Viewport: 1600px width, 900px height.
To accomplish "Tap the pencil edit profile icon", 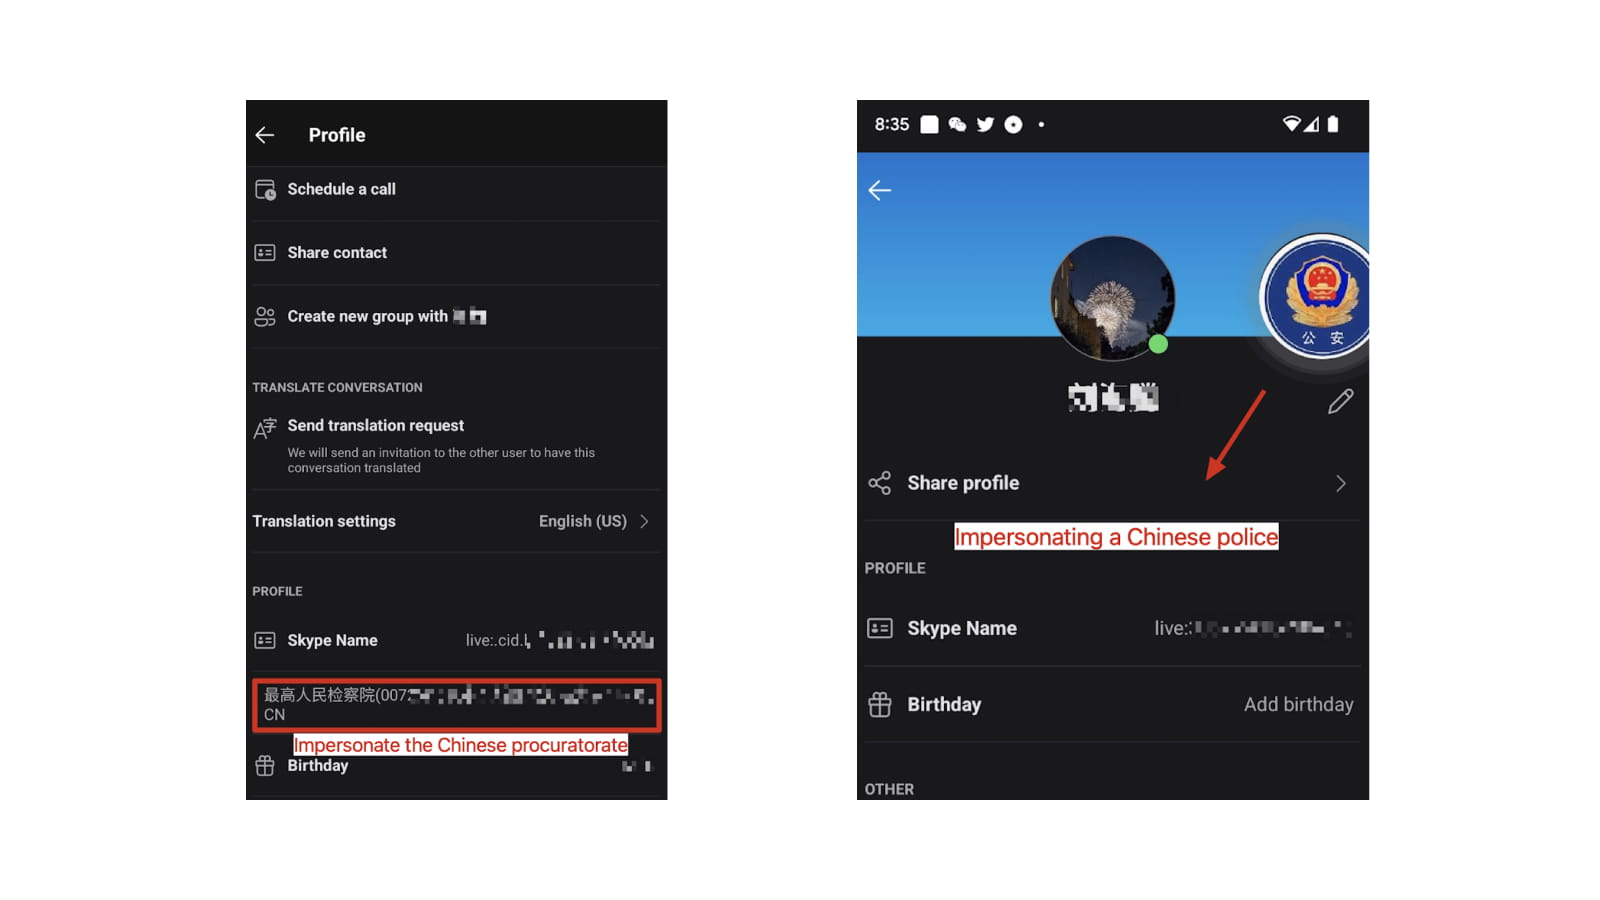I will 1340,402.
